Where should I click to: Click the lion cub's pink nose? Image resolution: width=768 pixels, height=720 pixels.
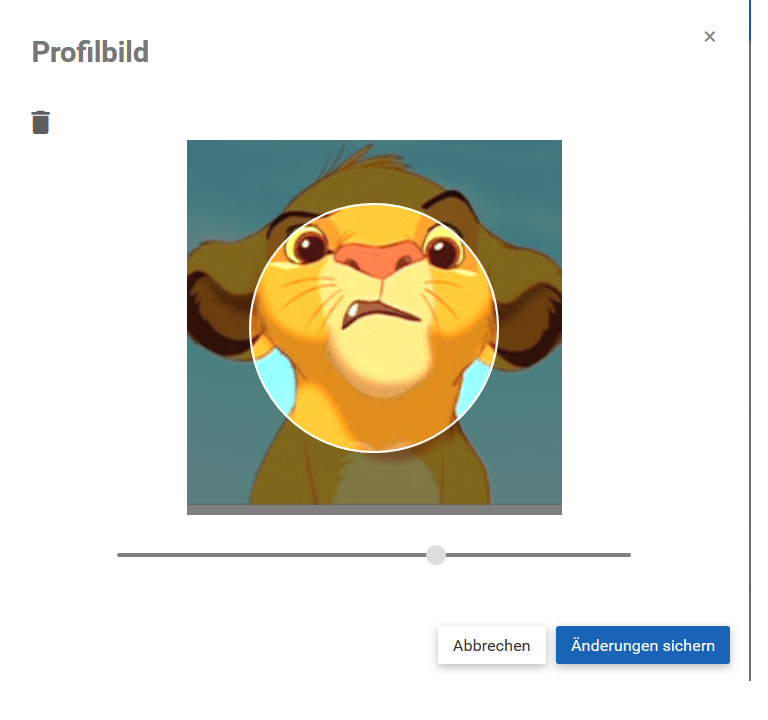[379, 258]
